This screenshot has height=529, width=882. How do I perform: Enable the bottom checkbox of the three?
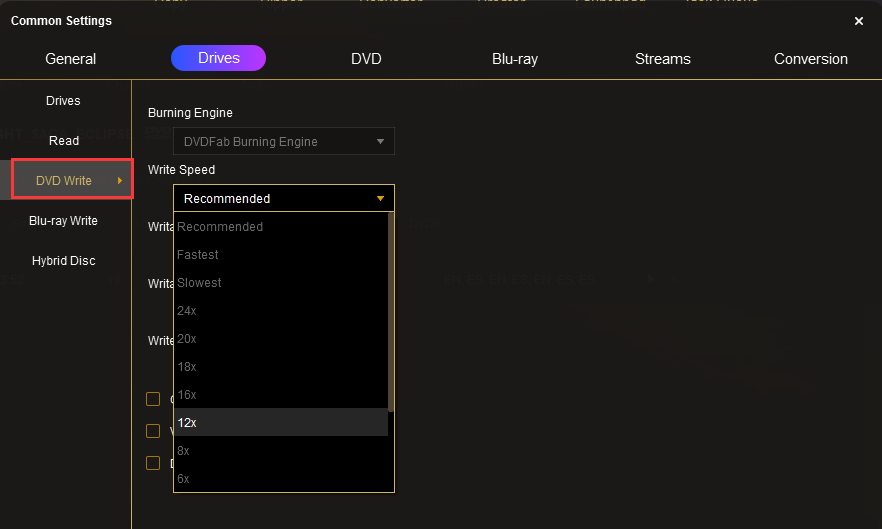(153, 463)
